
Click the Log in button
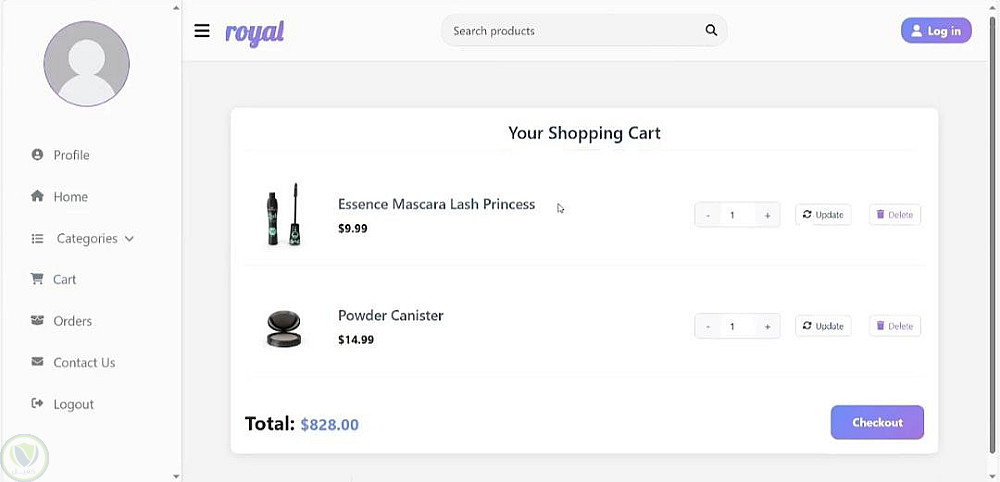click(x=936, y=31)
